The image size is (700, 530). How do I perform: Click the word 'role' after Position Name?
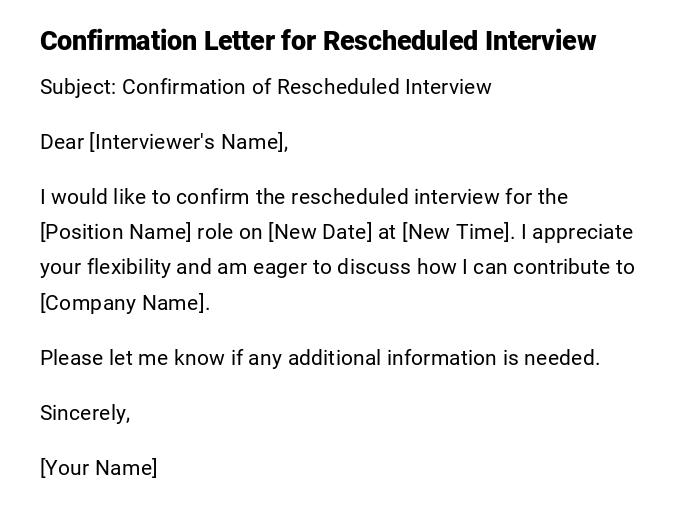coord(216,232)
